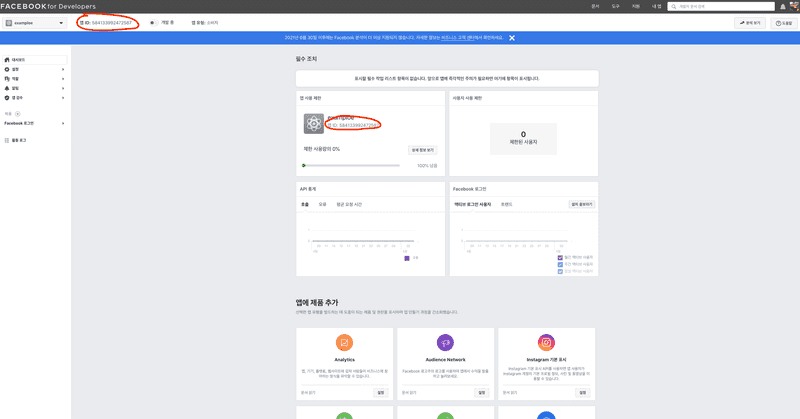
Task: Click the app ID under example app name
Action: 353,125
